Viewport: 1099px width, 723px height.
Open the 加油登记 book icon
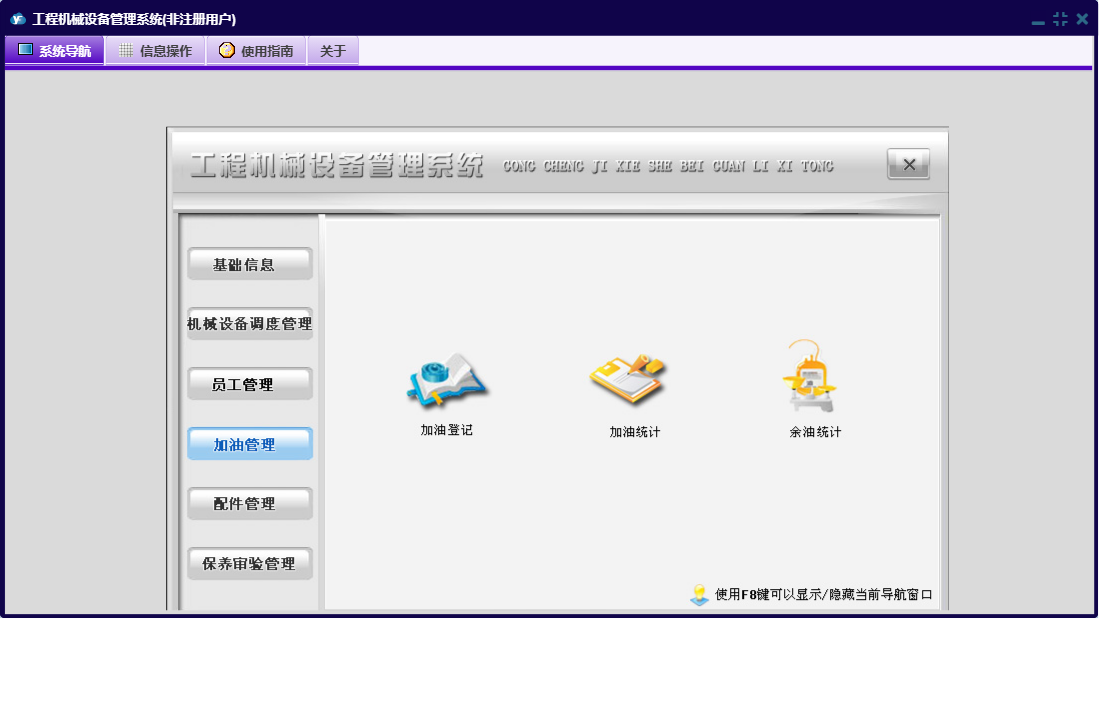(x=447, y=380)
